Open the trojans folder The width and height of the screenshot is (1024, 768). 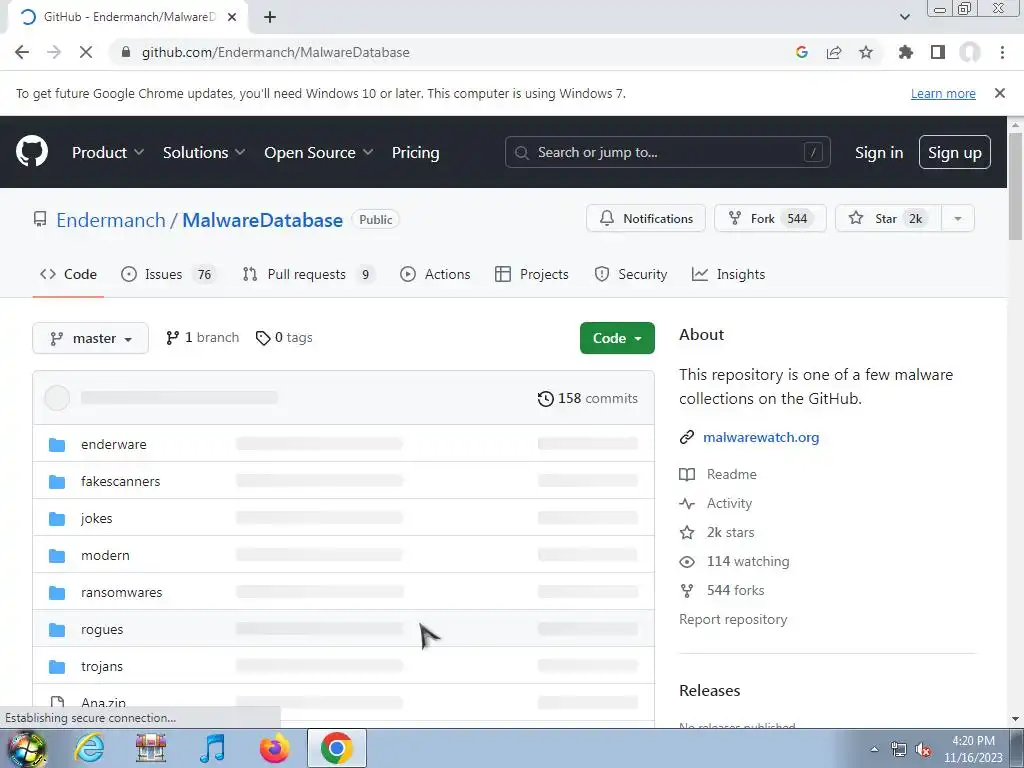tap(102, 666)
